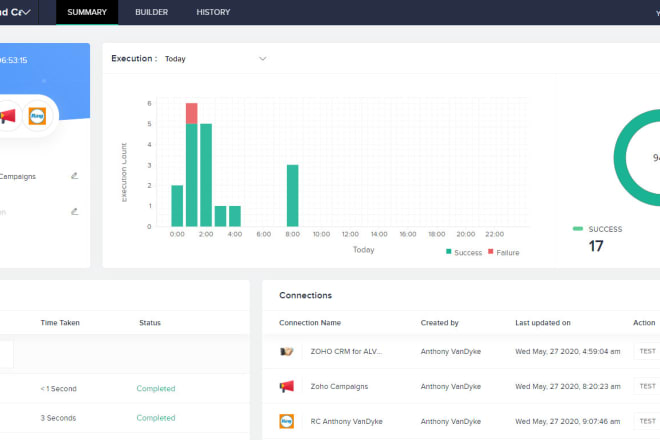This screenshot has height=440, width=660.
Task: Click the Zoho Campaigns megaphone icon in blue card
Action: 7,116
